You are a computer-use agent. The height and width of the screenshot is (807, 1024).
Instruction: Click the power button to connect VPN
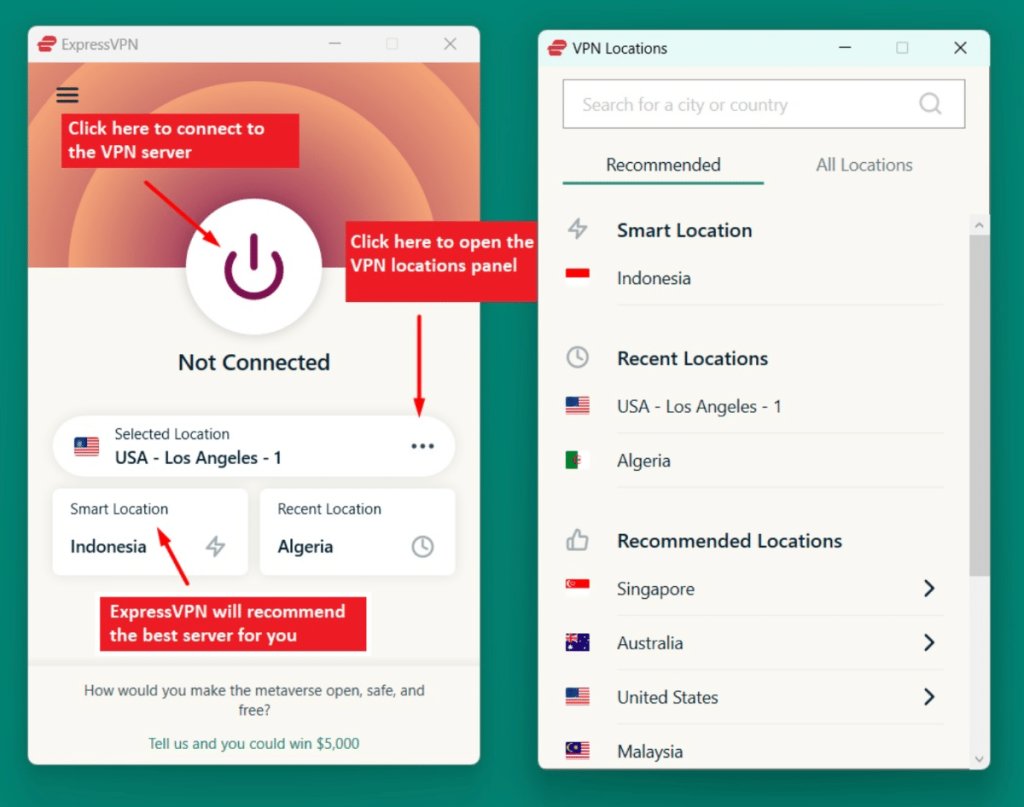(254, 266)
